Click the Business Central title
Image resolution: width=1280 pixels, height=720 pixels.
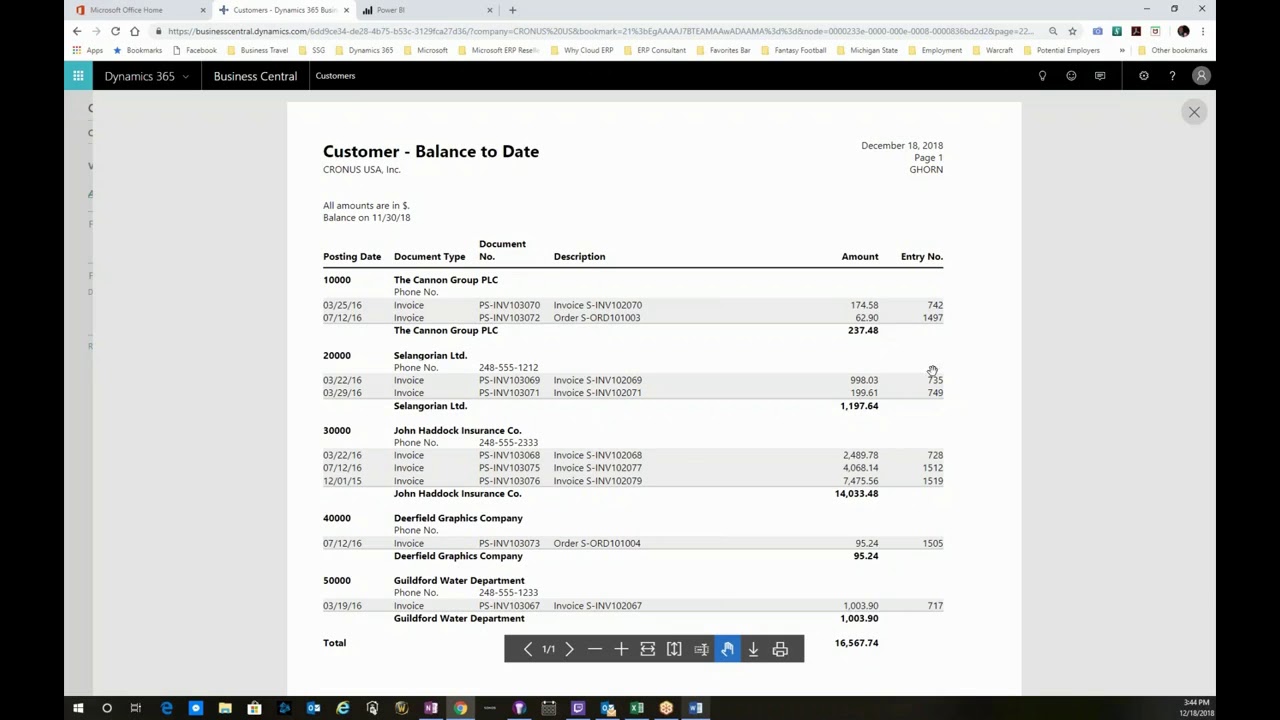point(255,76)
